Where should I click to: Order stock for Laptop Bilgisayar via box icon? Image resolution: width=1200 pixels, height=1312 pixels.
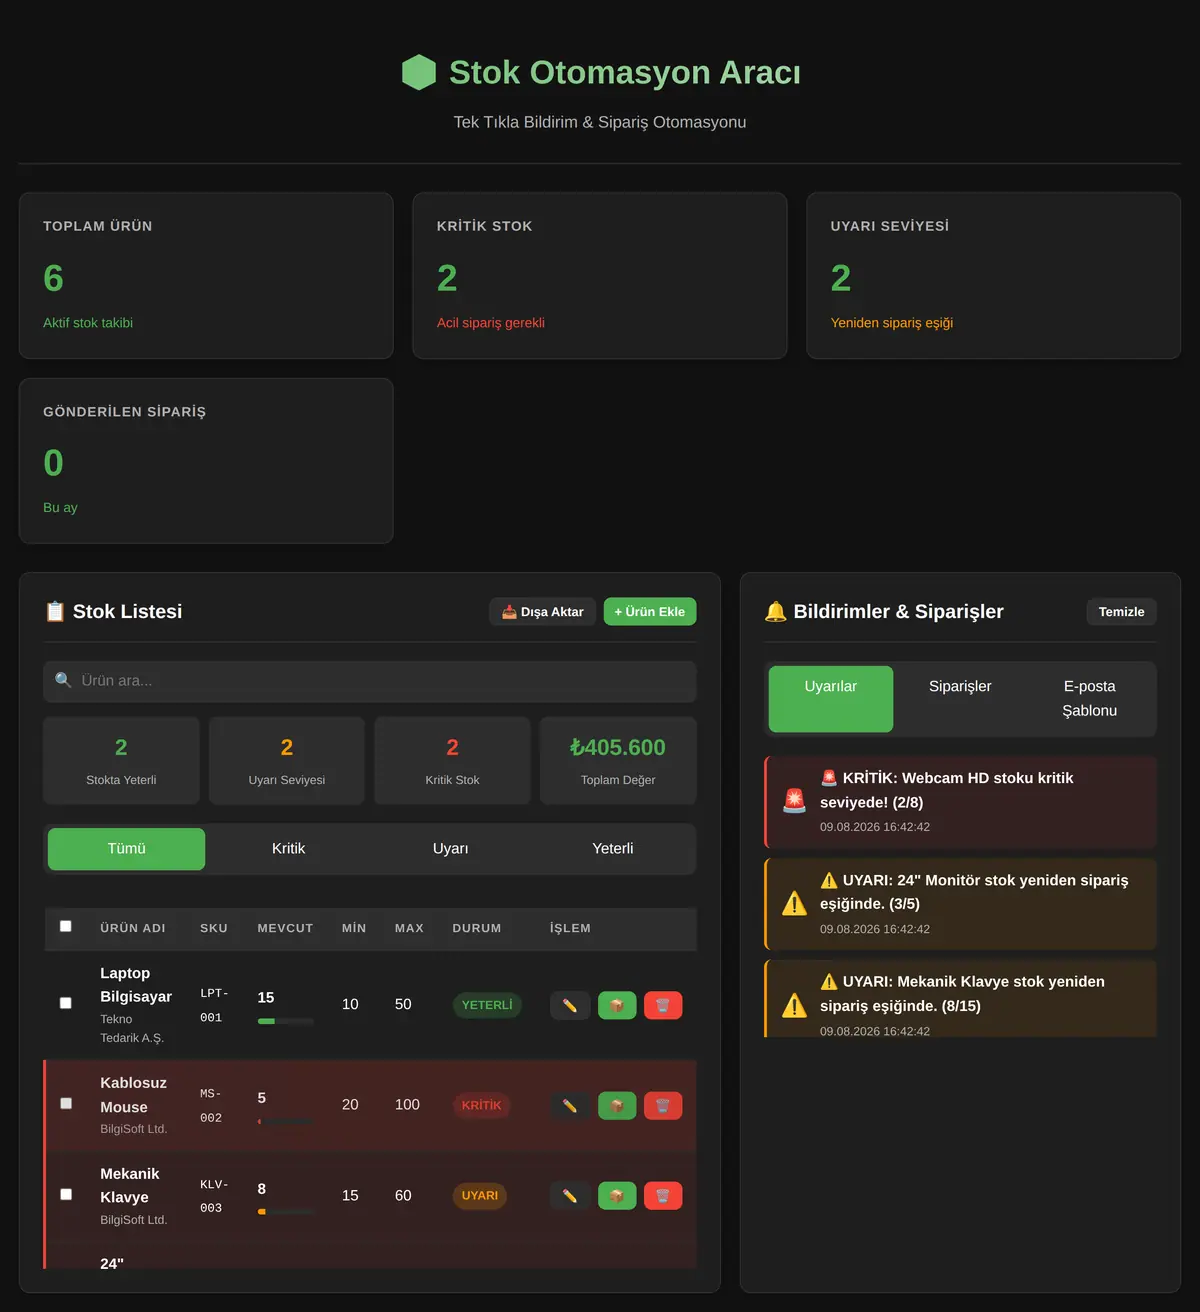(617, 1005)
